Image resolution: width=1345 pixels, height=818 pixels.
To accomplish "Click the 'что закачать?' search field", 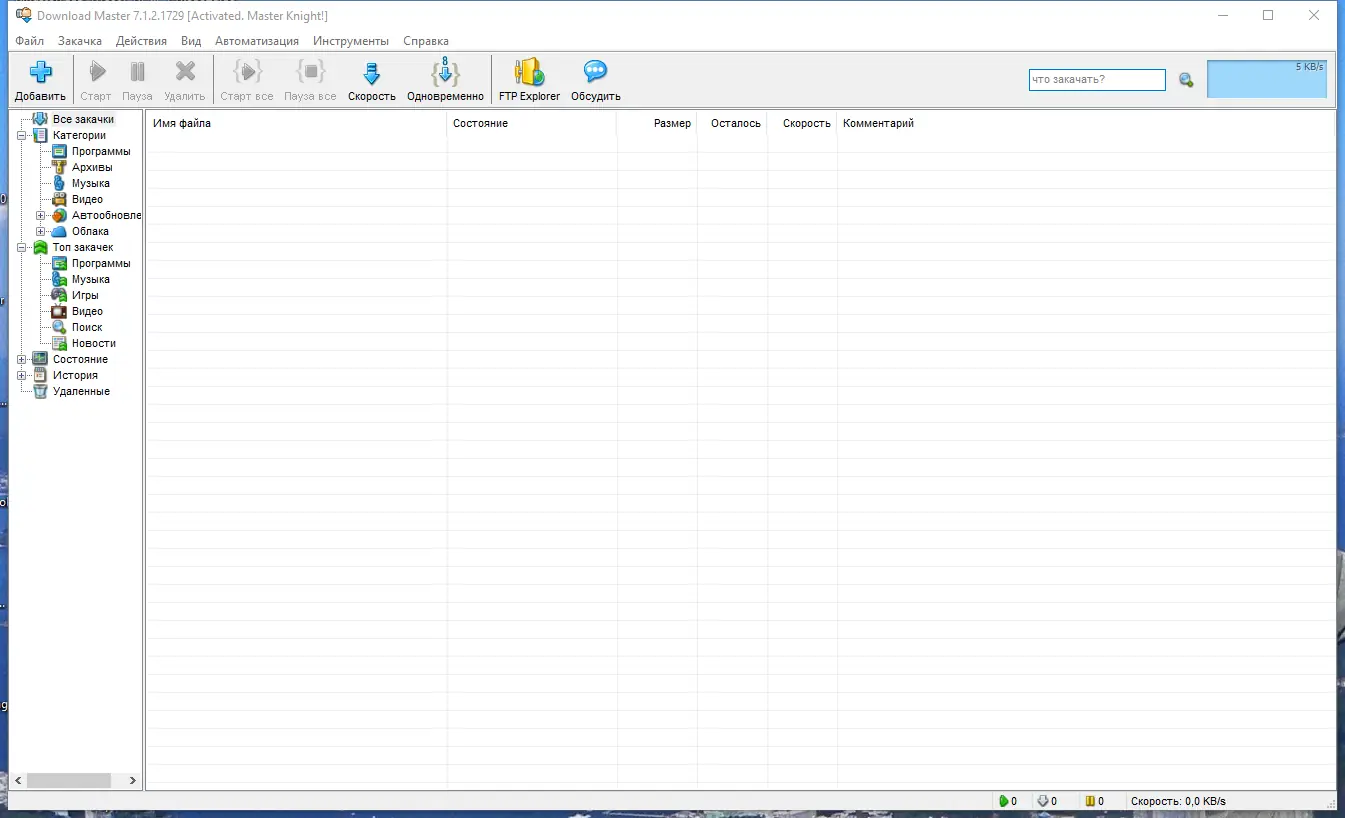I will (1097, 80).
